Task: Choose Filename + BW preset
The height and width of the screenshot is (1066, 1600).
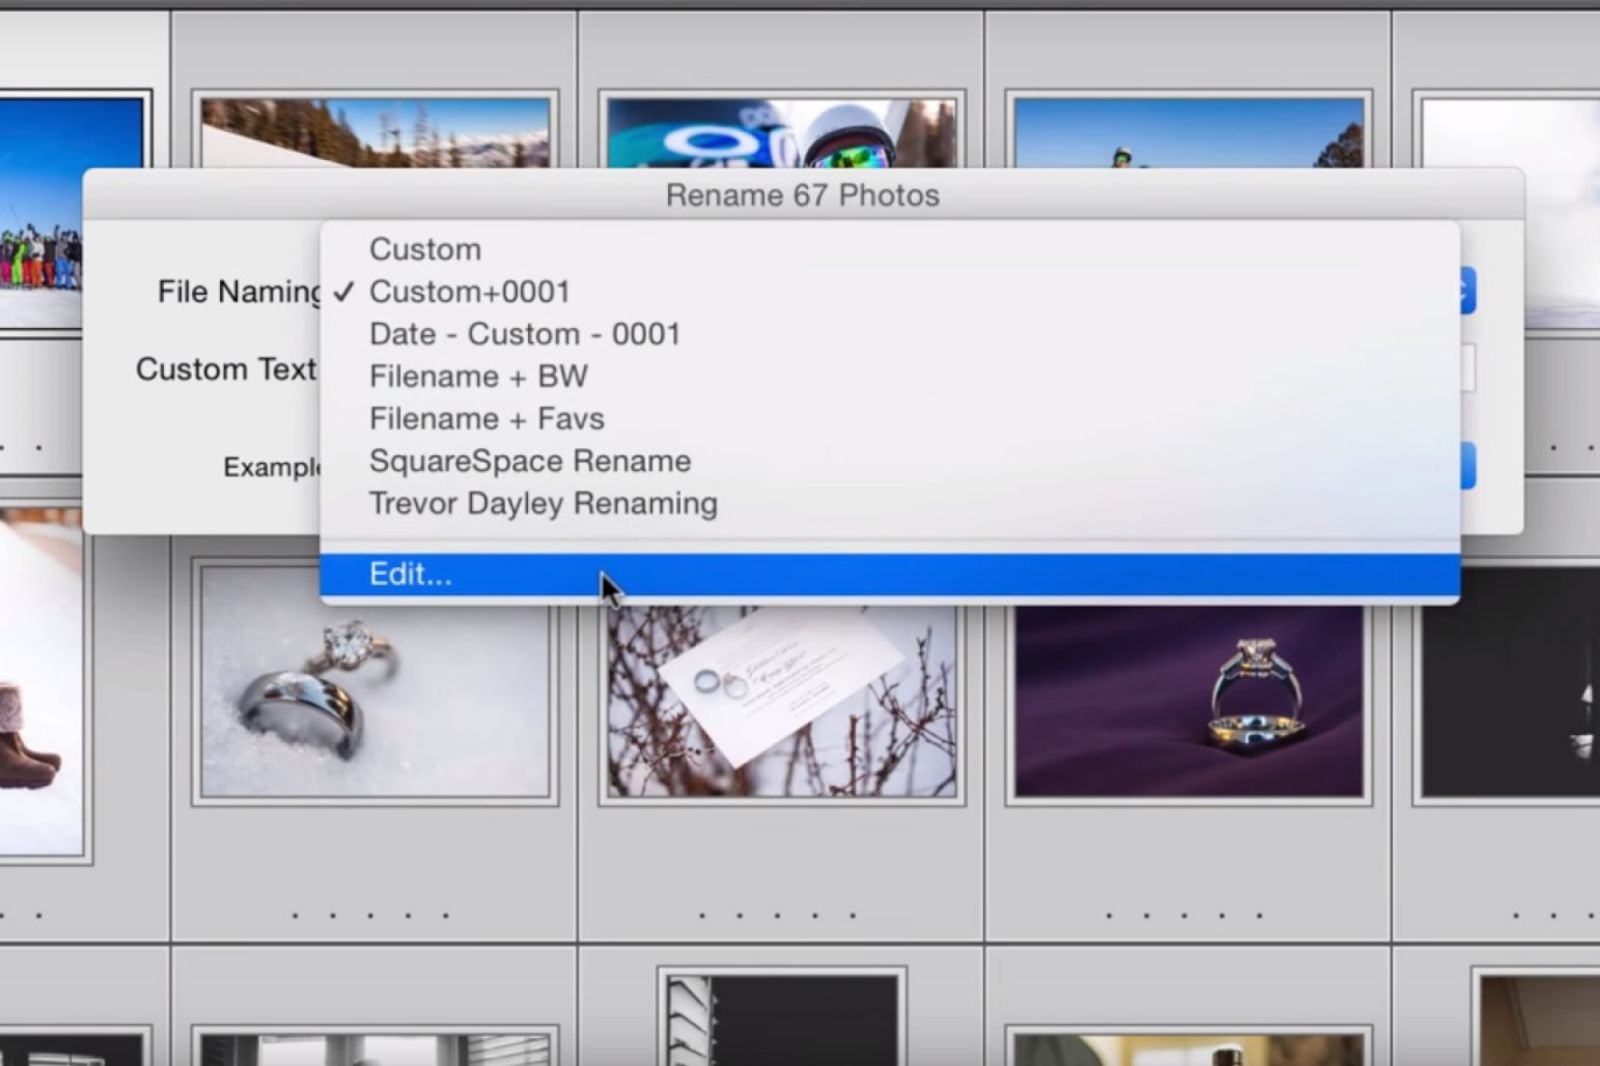Action: pyautogui.click(x=478, y=377)
